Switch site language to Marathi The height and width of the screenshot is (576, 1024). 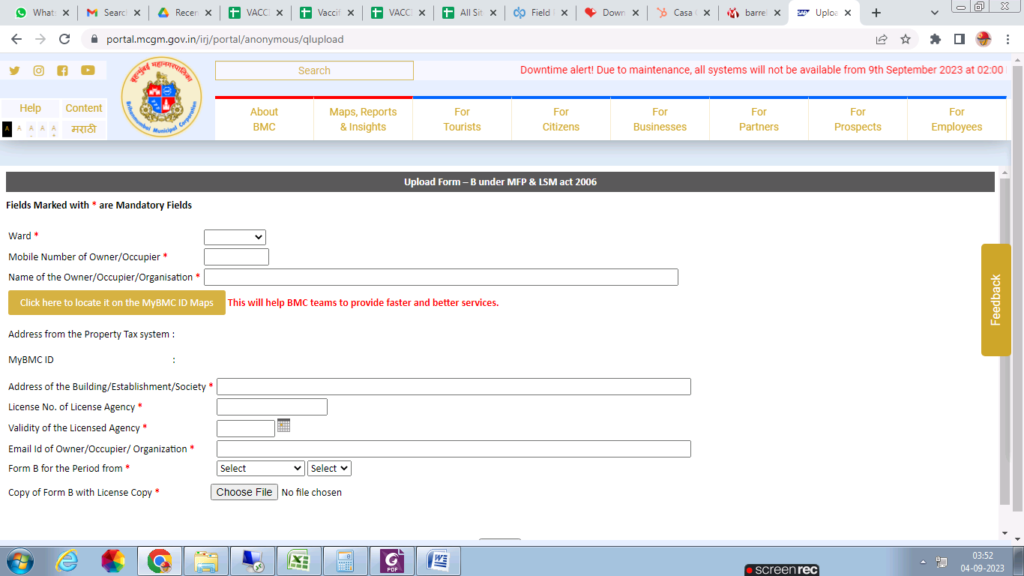click(83, 128)
